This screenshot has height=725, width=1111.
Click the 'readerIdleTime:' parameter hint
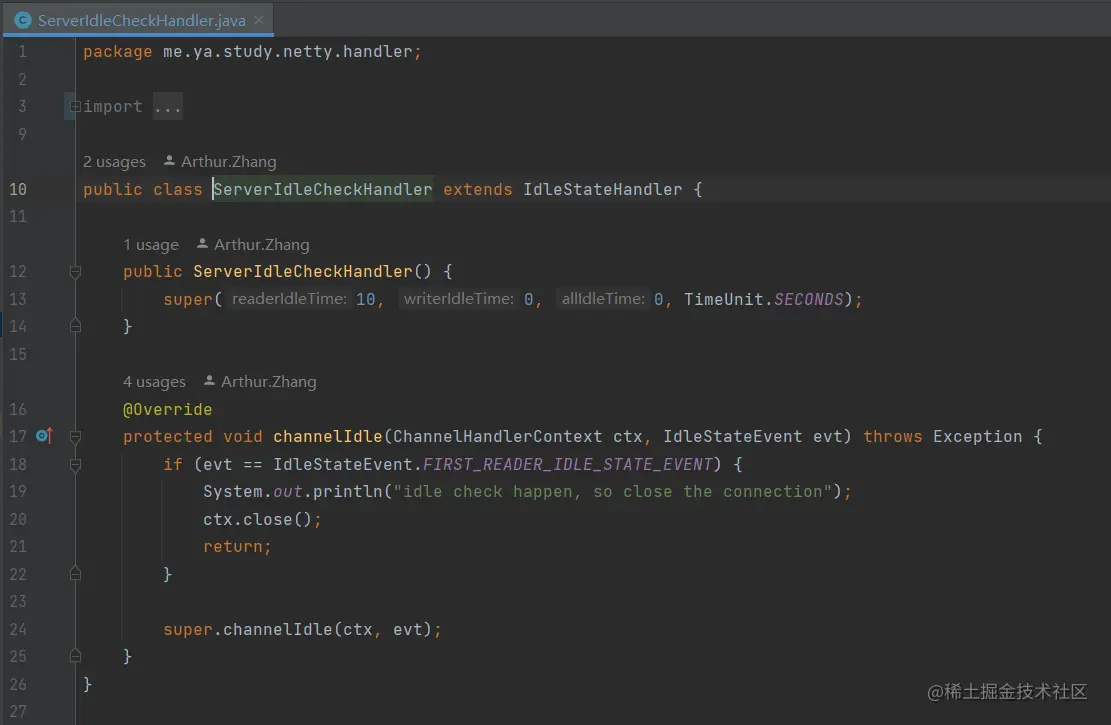pos(289,299)
